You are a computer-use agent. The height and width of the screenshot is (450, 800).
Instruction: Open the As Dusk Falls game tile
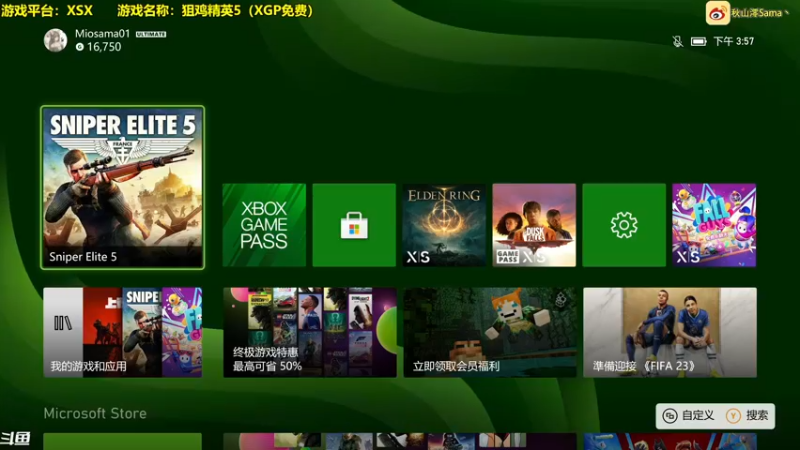(534, 225)
